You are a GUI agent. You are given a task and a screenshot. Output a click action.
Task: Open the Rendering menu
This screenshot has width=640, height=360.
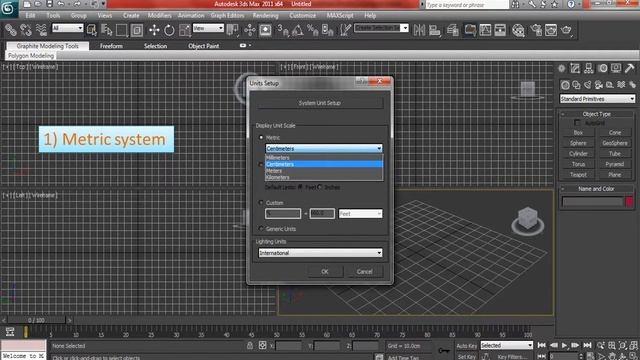coord(265,16)
